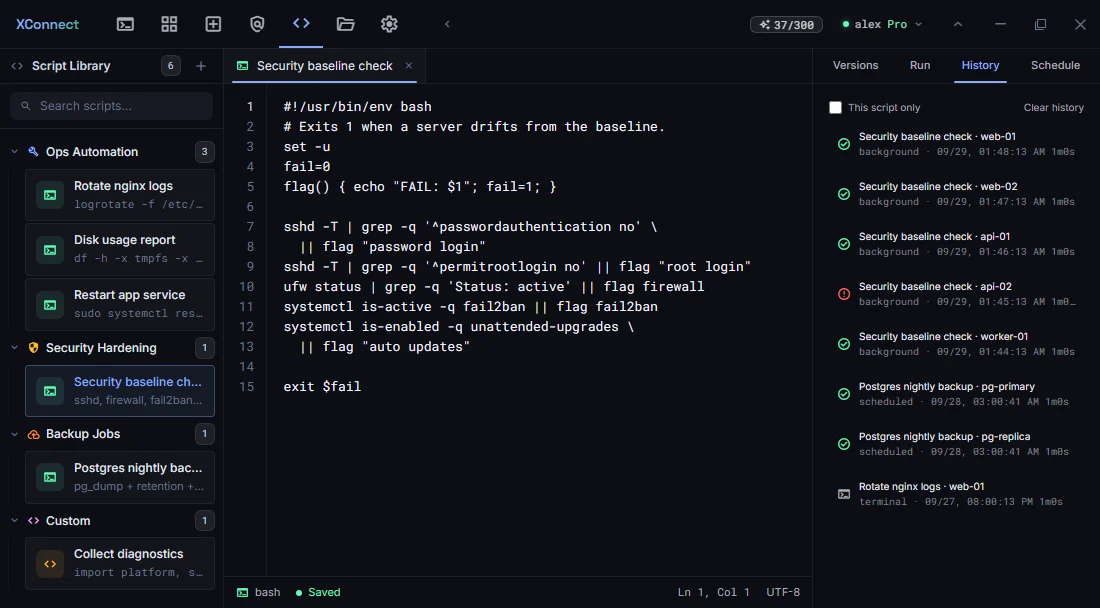Click the shebang line '#!/usr/bin/env bash'
This screenshot has width=1100, height=608.
(357, 107)
